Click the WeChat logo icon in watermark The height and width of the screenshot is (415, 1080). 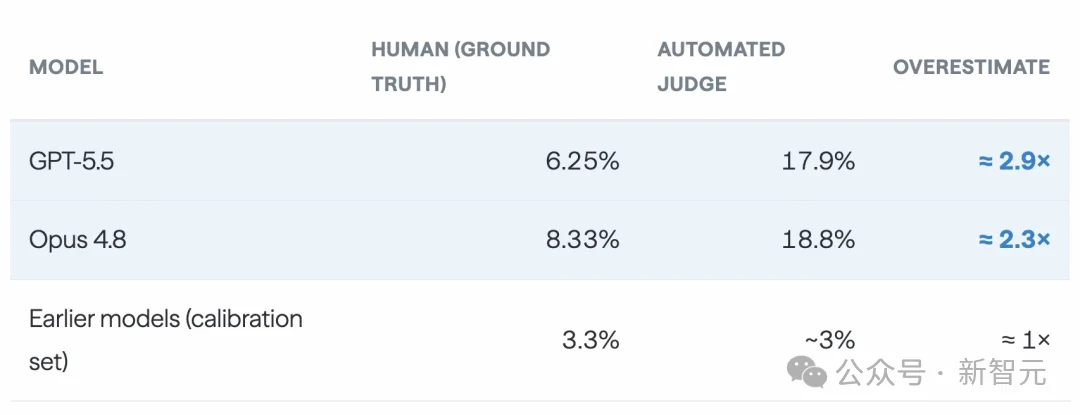[x=807, y=372]
